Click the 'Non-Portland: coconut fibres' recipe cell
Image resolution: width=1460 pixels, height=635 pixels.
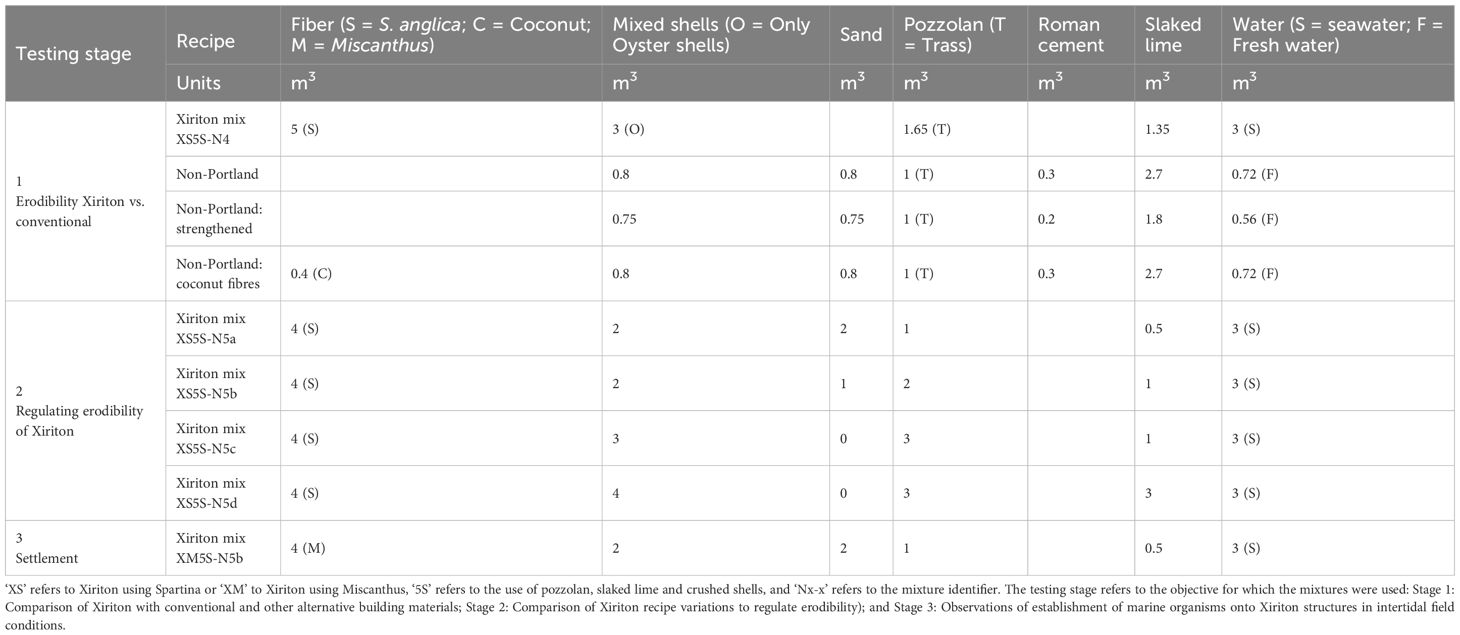coord(219,273)
